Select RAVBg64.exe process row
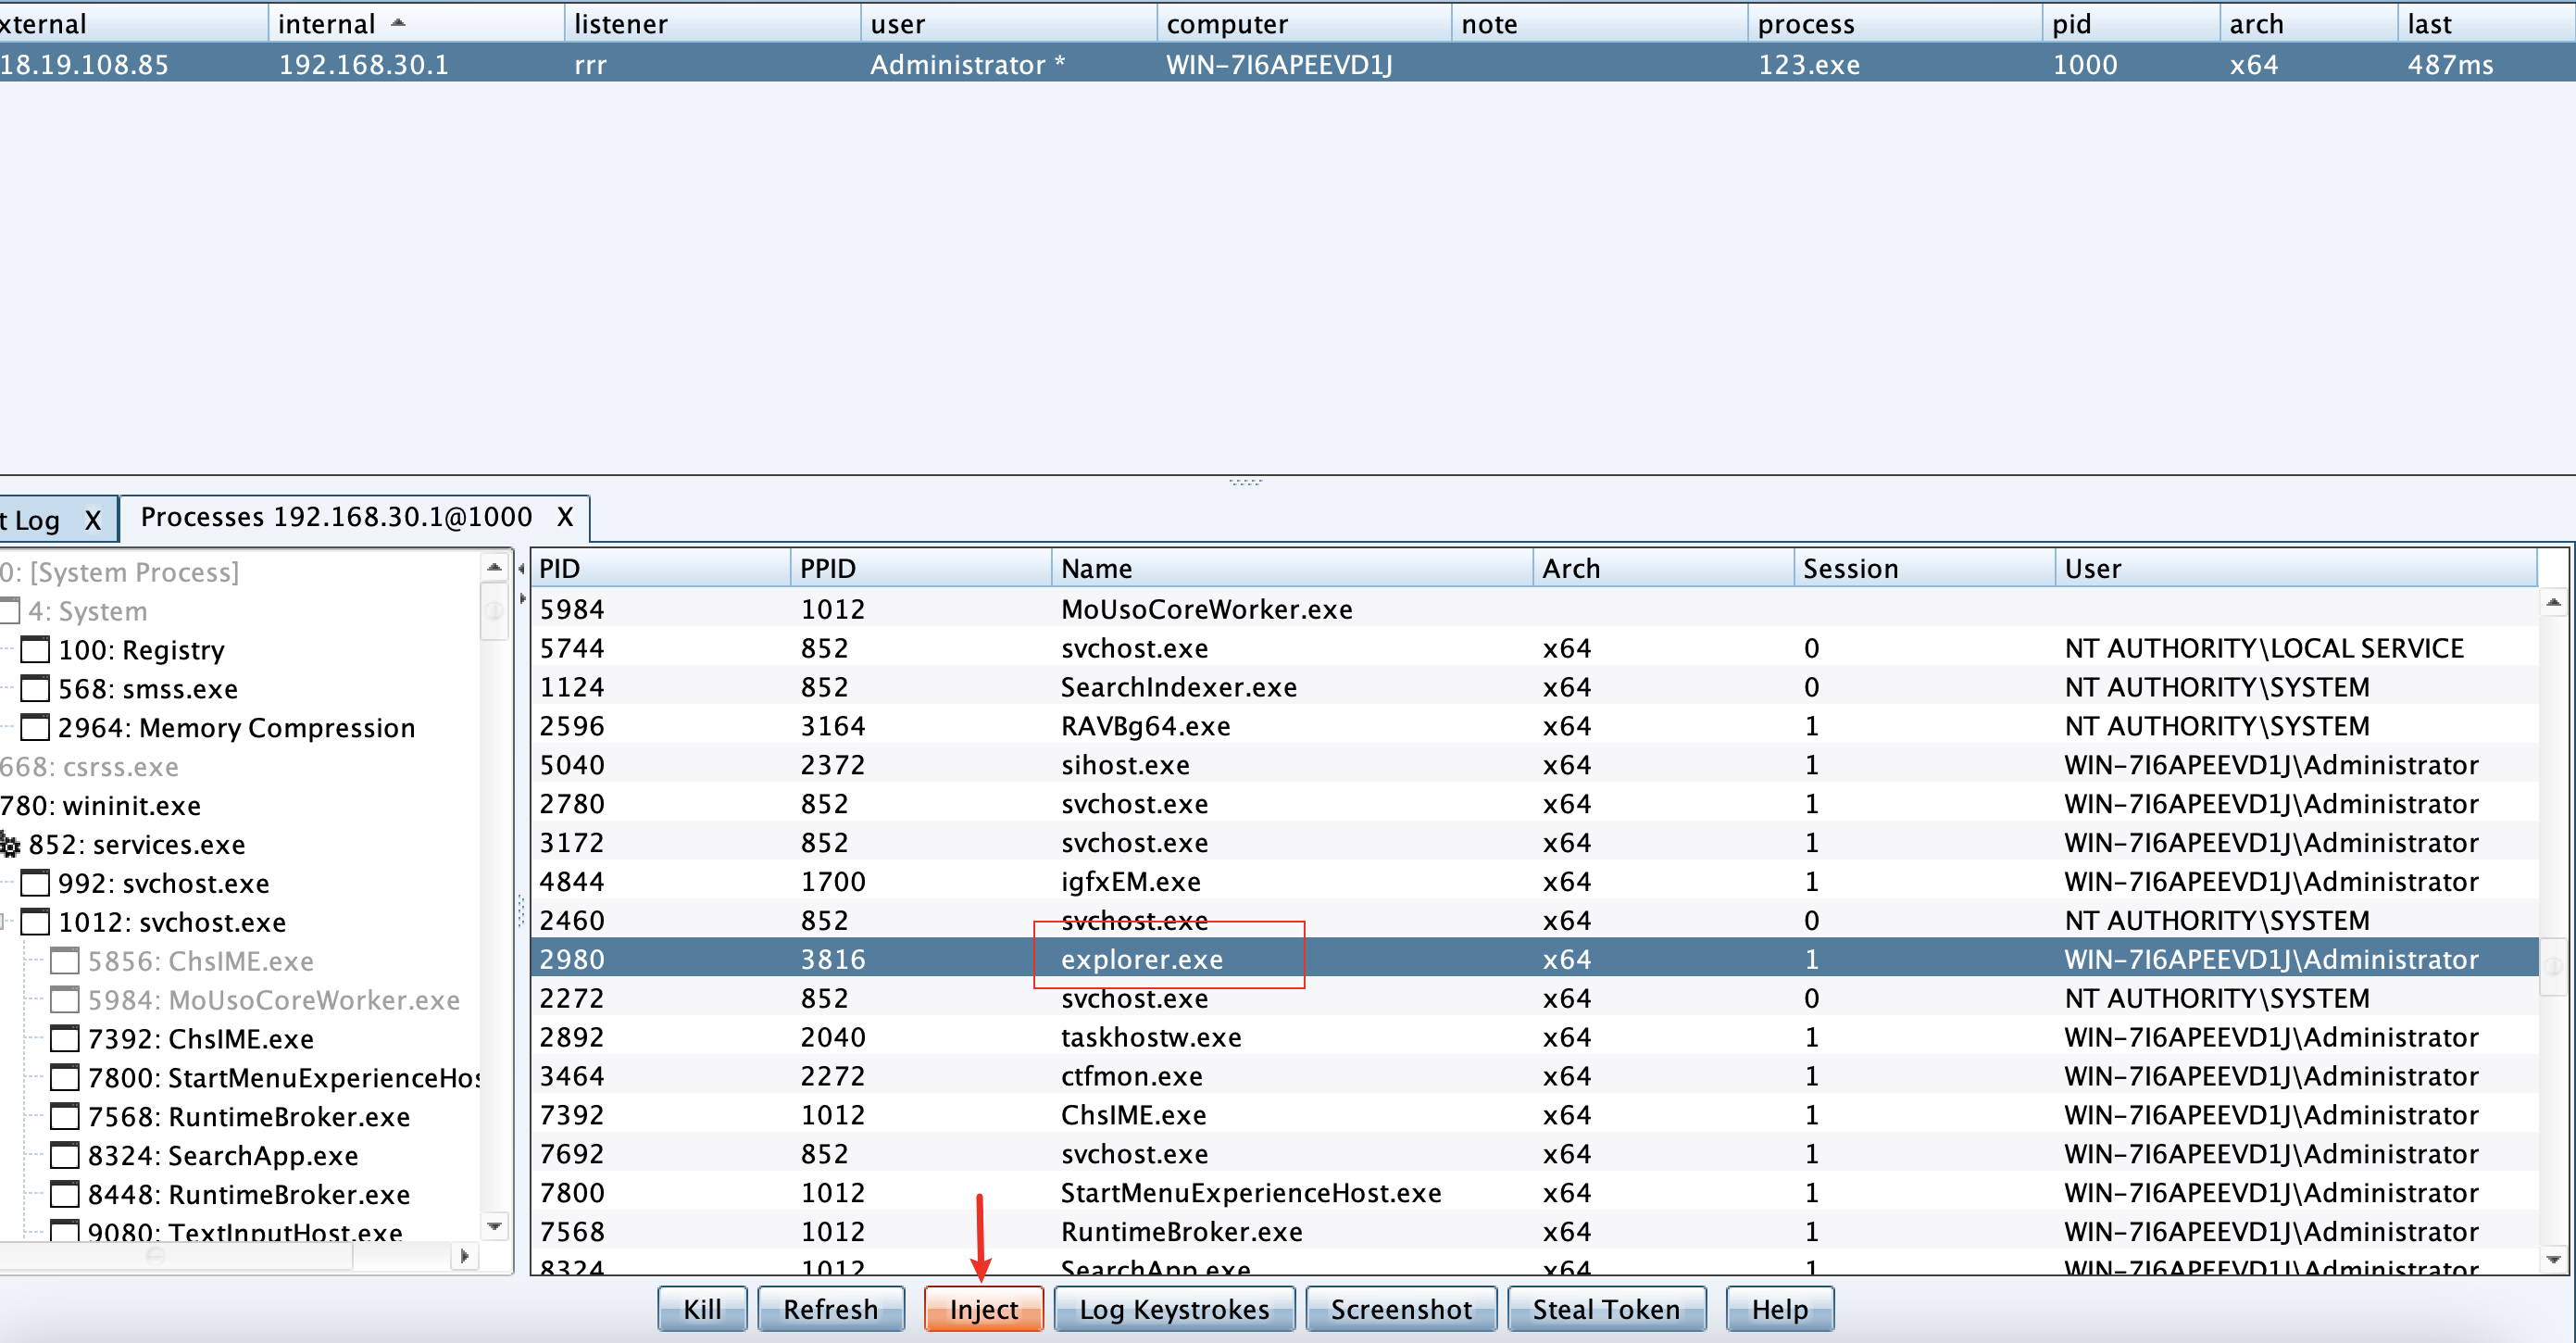 [x=1535, y=726]
